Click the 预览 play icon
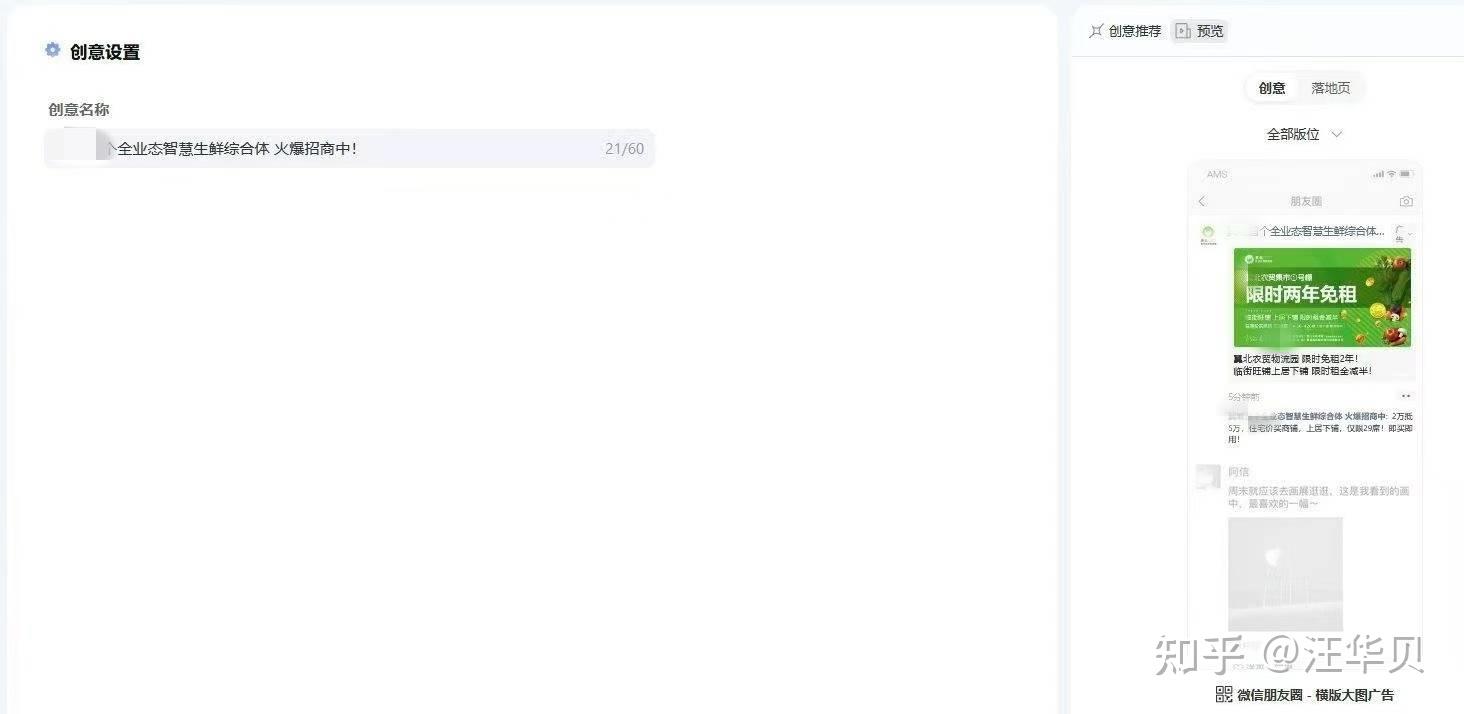Viewport: 1464px width, 714px height. pyautogui.click(x=1183, y=31)
